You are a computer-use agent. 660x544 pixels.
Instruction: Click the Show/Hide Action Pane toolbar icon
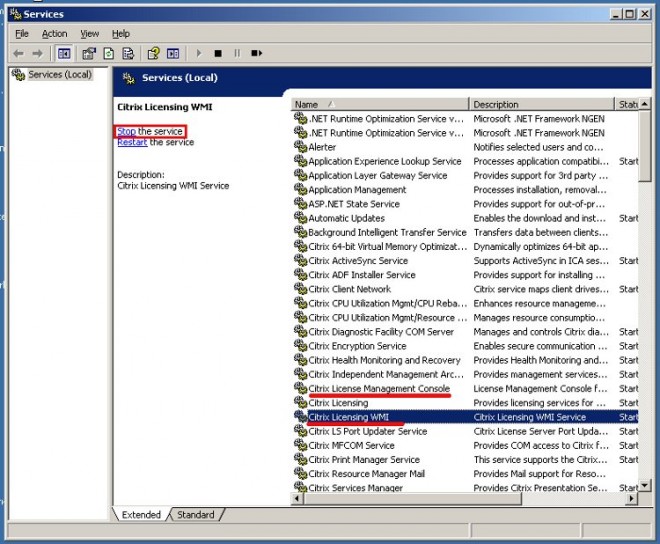[x=173, y=53]
